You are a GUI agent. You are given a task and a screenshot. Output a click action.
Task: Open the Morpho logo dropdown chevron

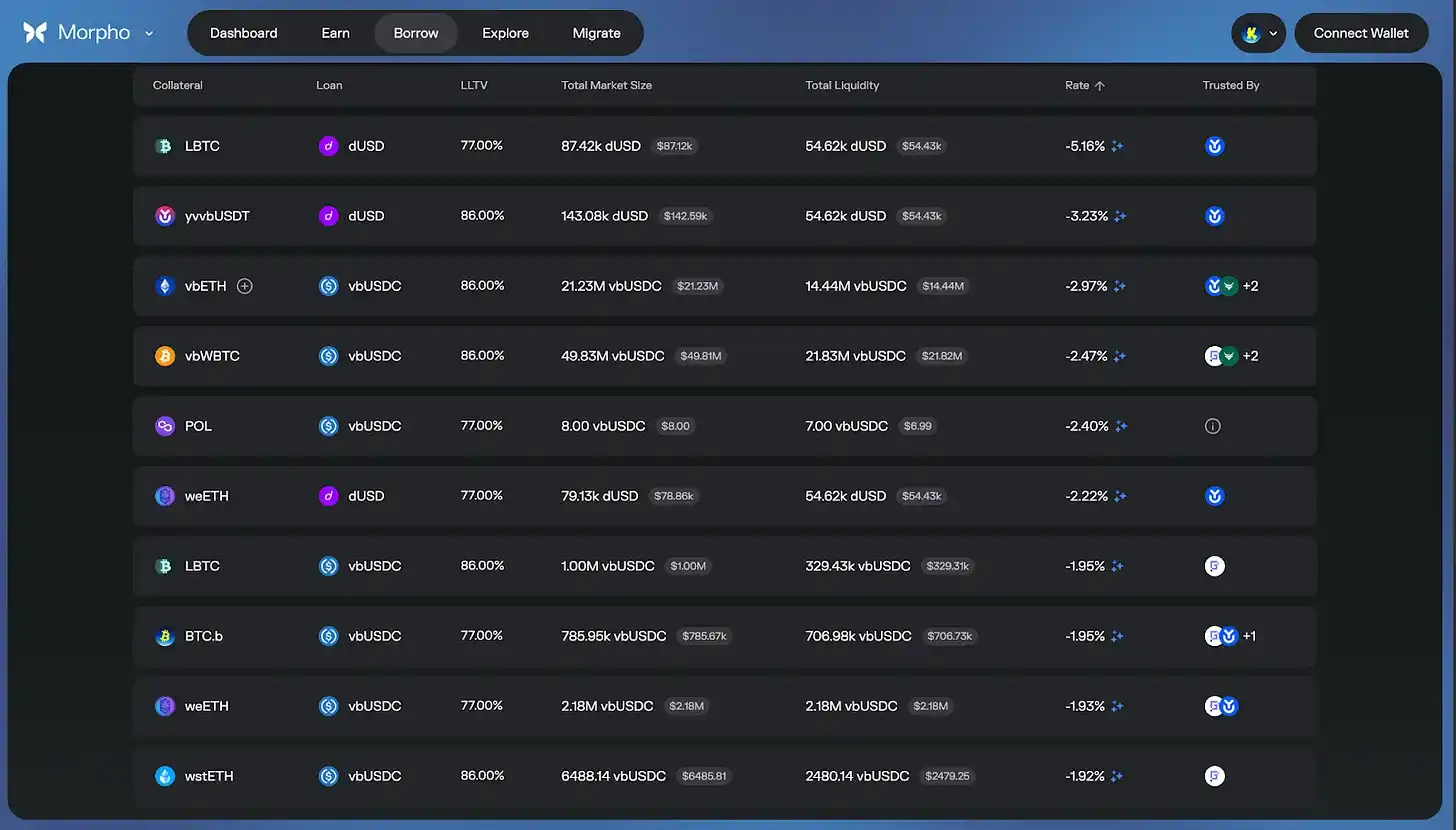point(149,33)
